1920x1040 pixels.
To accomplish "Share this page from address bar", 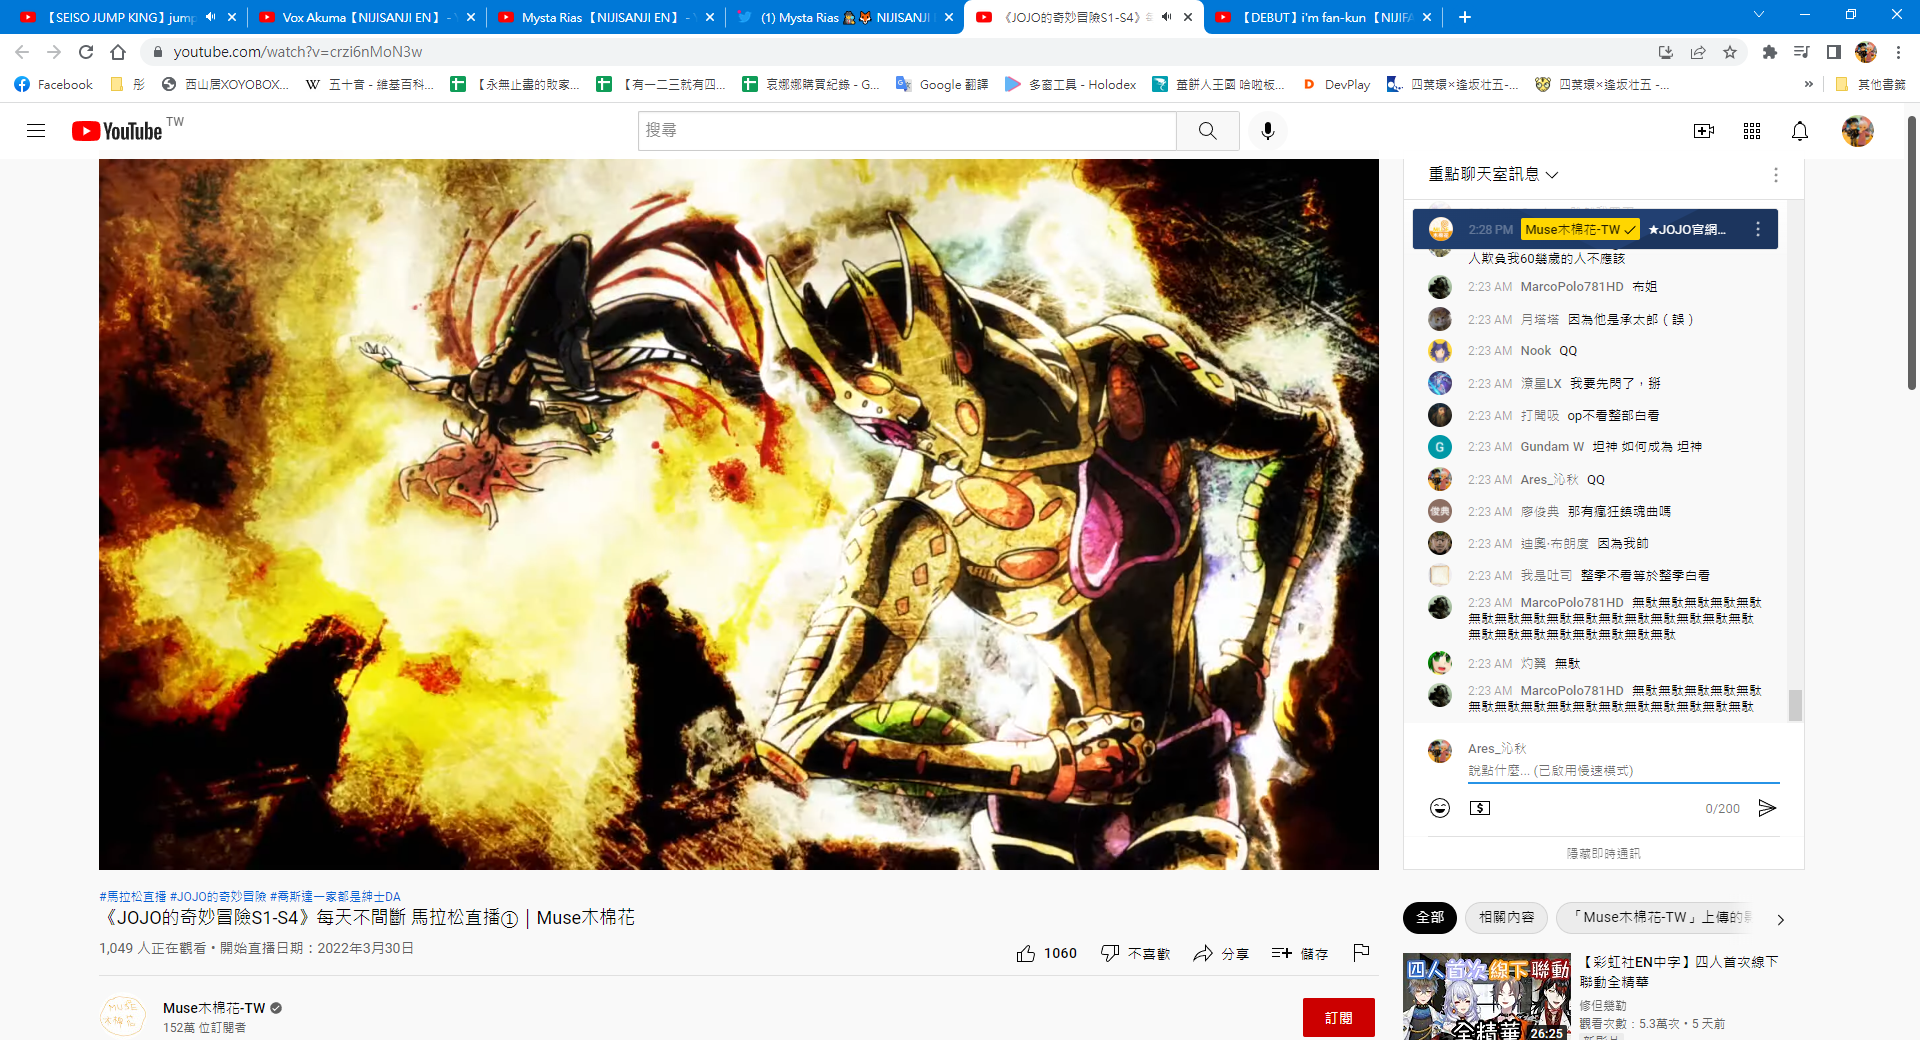I will click(1698, 52).
